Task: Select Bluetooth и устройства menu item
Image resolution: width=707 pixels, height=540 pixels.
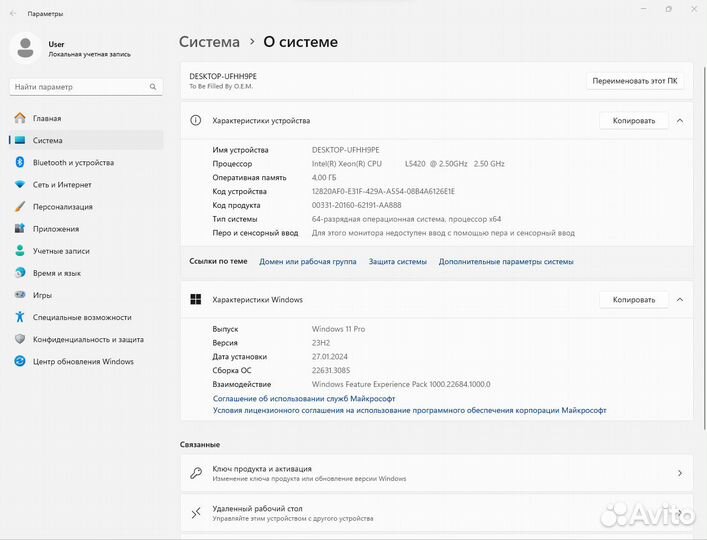Action: [x=86, y=162]
